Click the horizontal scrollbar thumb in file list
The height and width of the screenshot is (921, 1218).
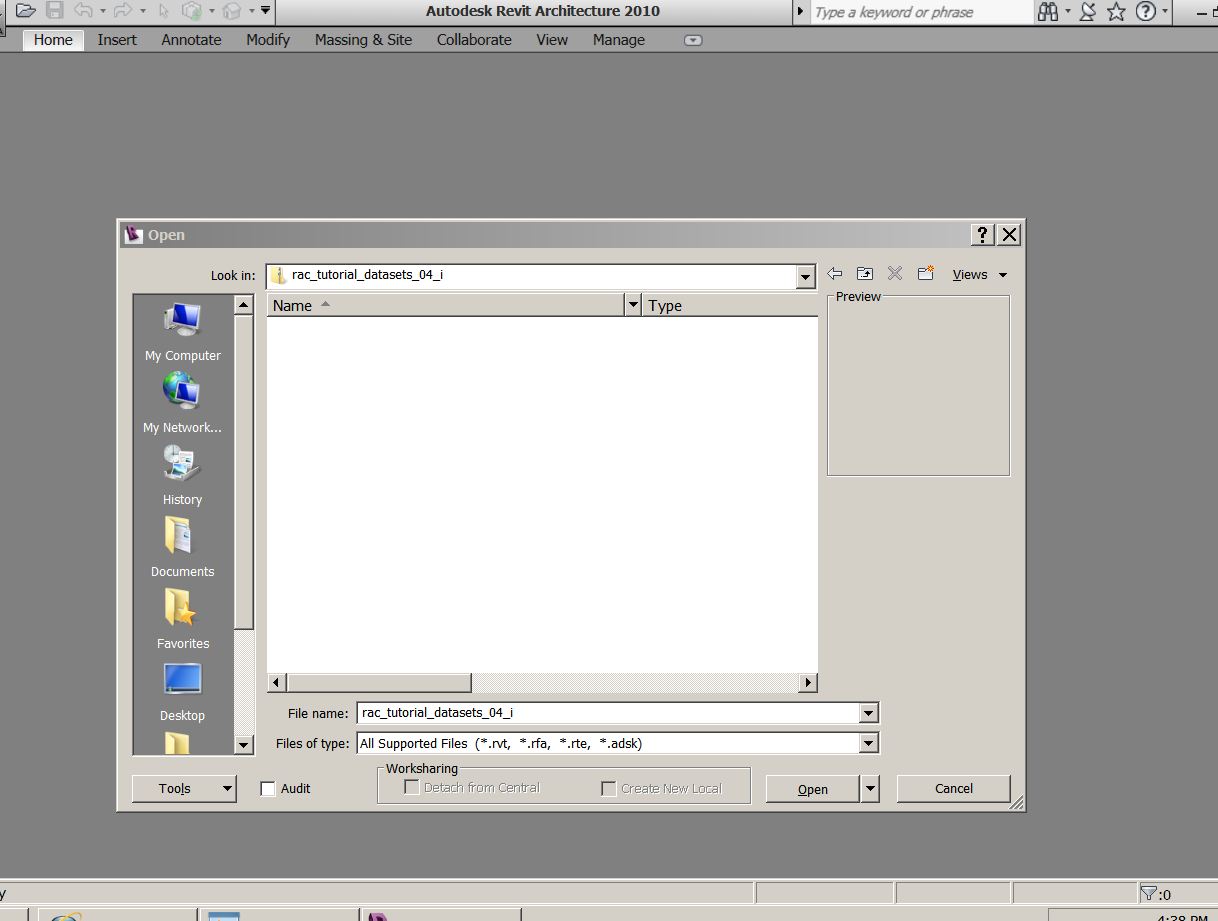tap(379, 683)
